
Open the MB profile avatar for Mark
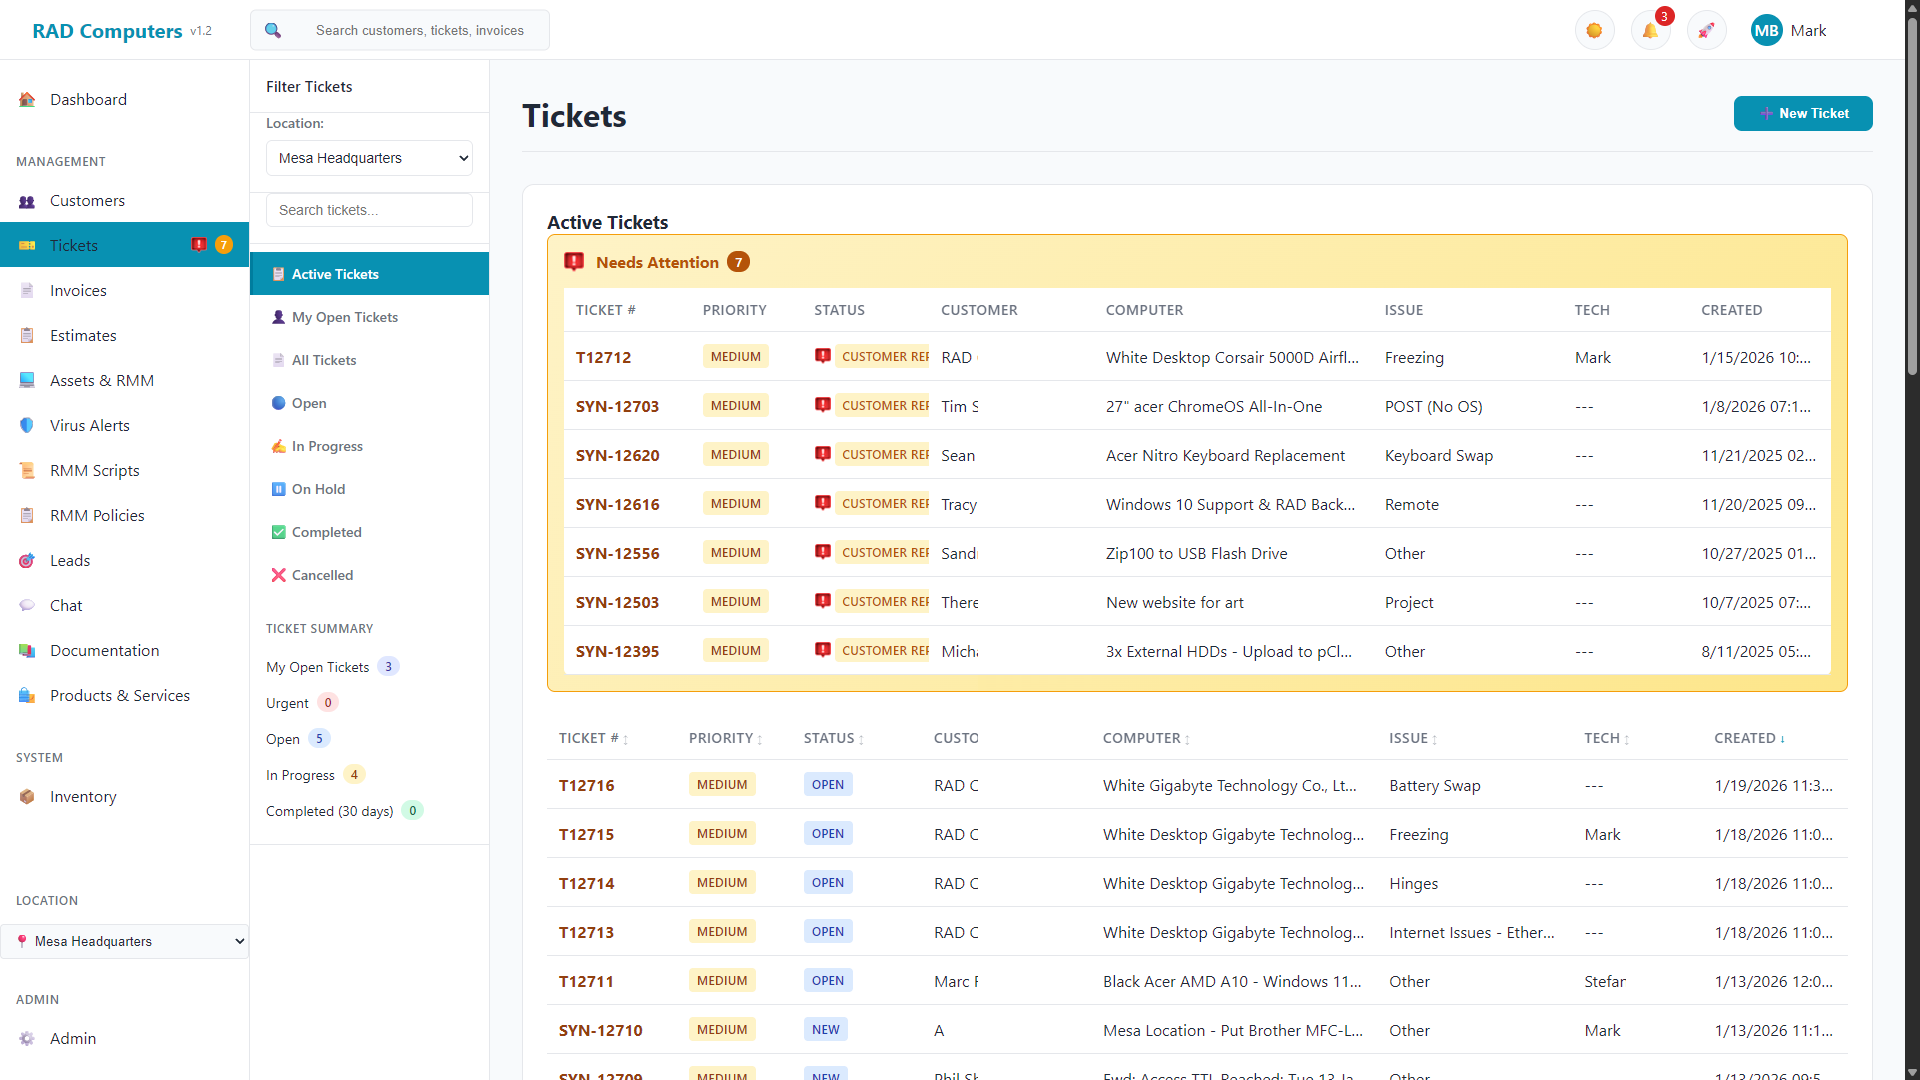click(1766, 30)
